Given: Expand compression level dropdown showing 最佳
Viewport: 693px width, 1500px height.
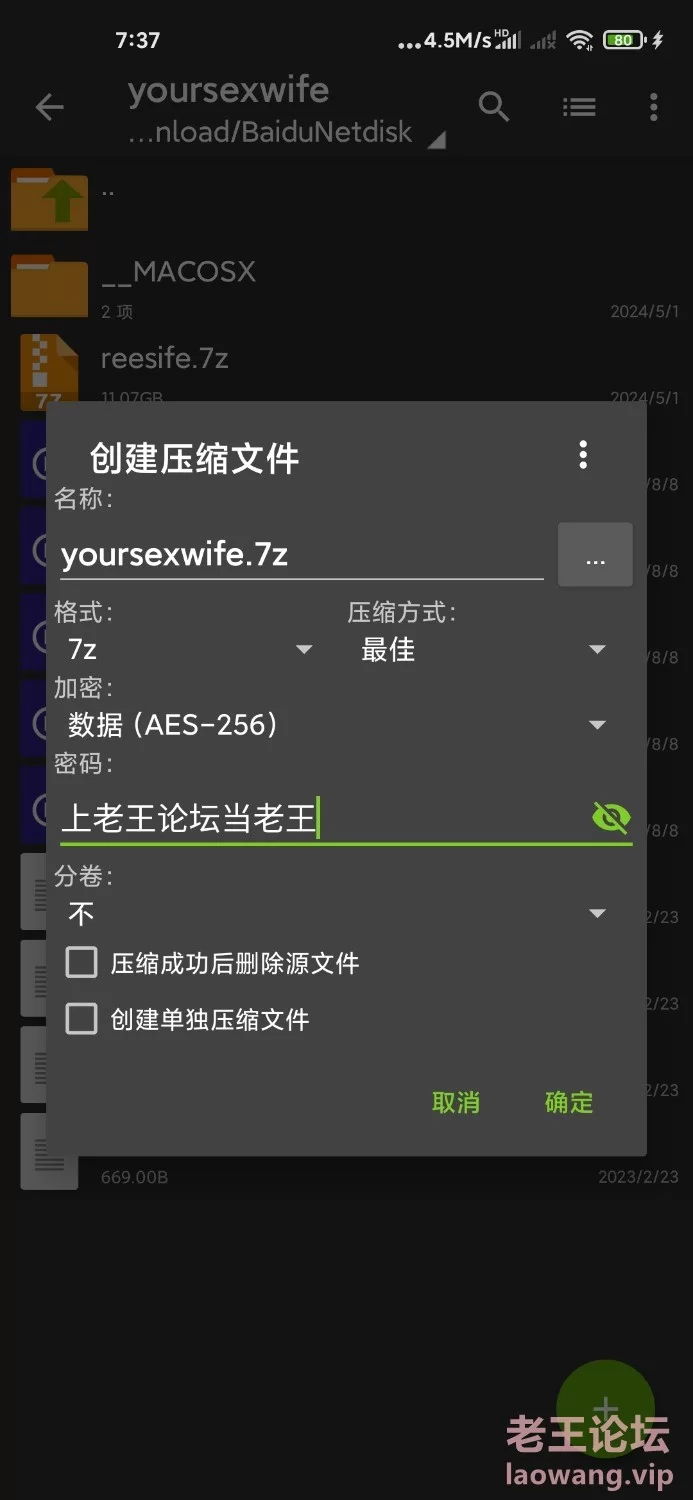Looking at the screenshot, I should tap(484, 649).
